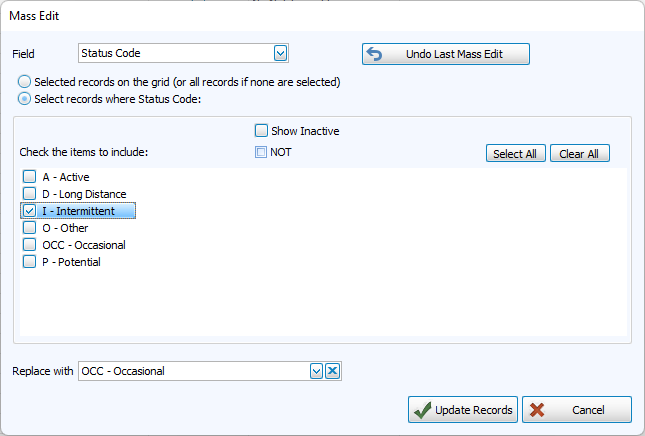Enable the Show Inactive checkbox
Image resolution: width=645 pixels, height=436 pixels.
tap(261, 131)
